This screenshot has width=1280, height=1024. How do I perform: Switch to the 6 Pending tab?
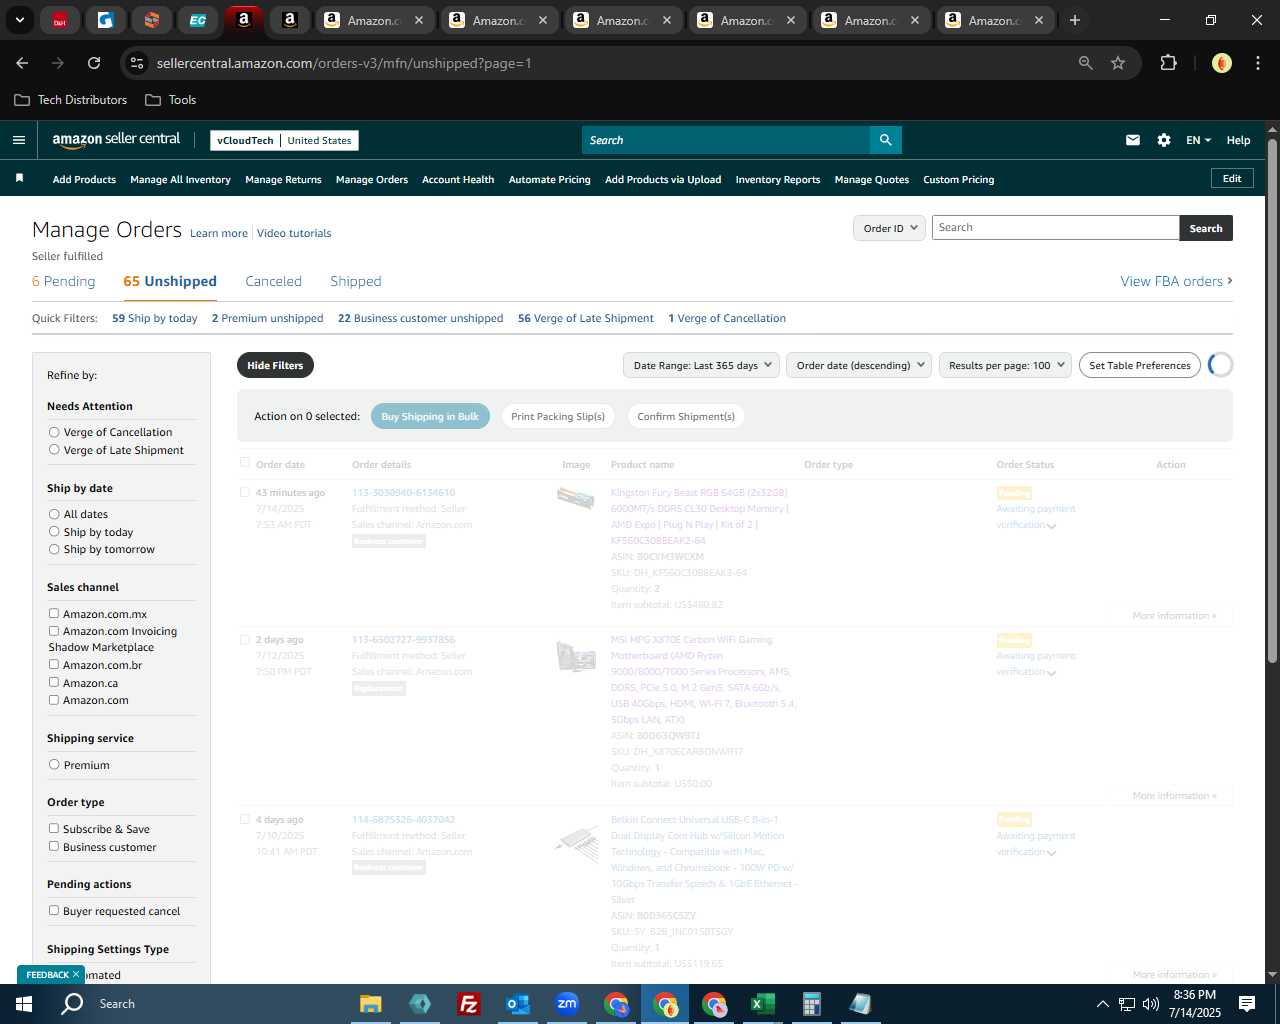tap(63, 281)
